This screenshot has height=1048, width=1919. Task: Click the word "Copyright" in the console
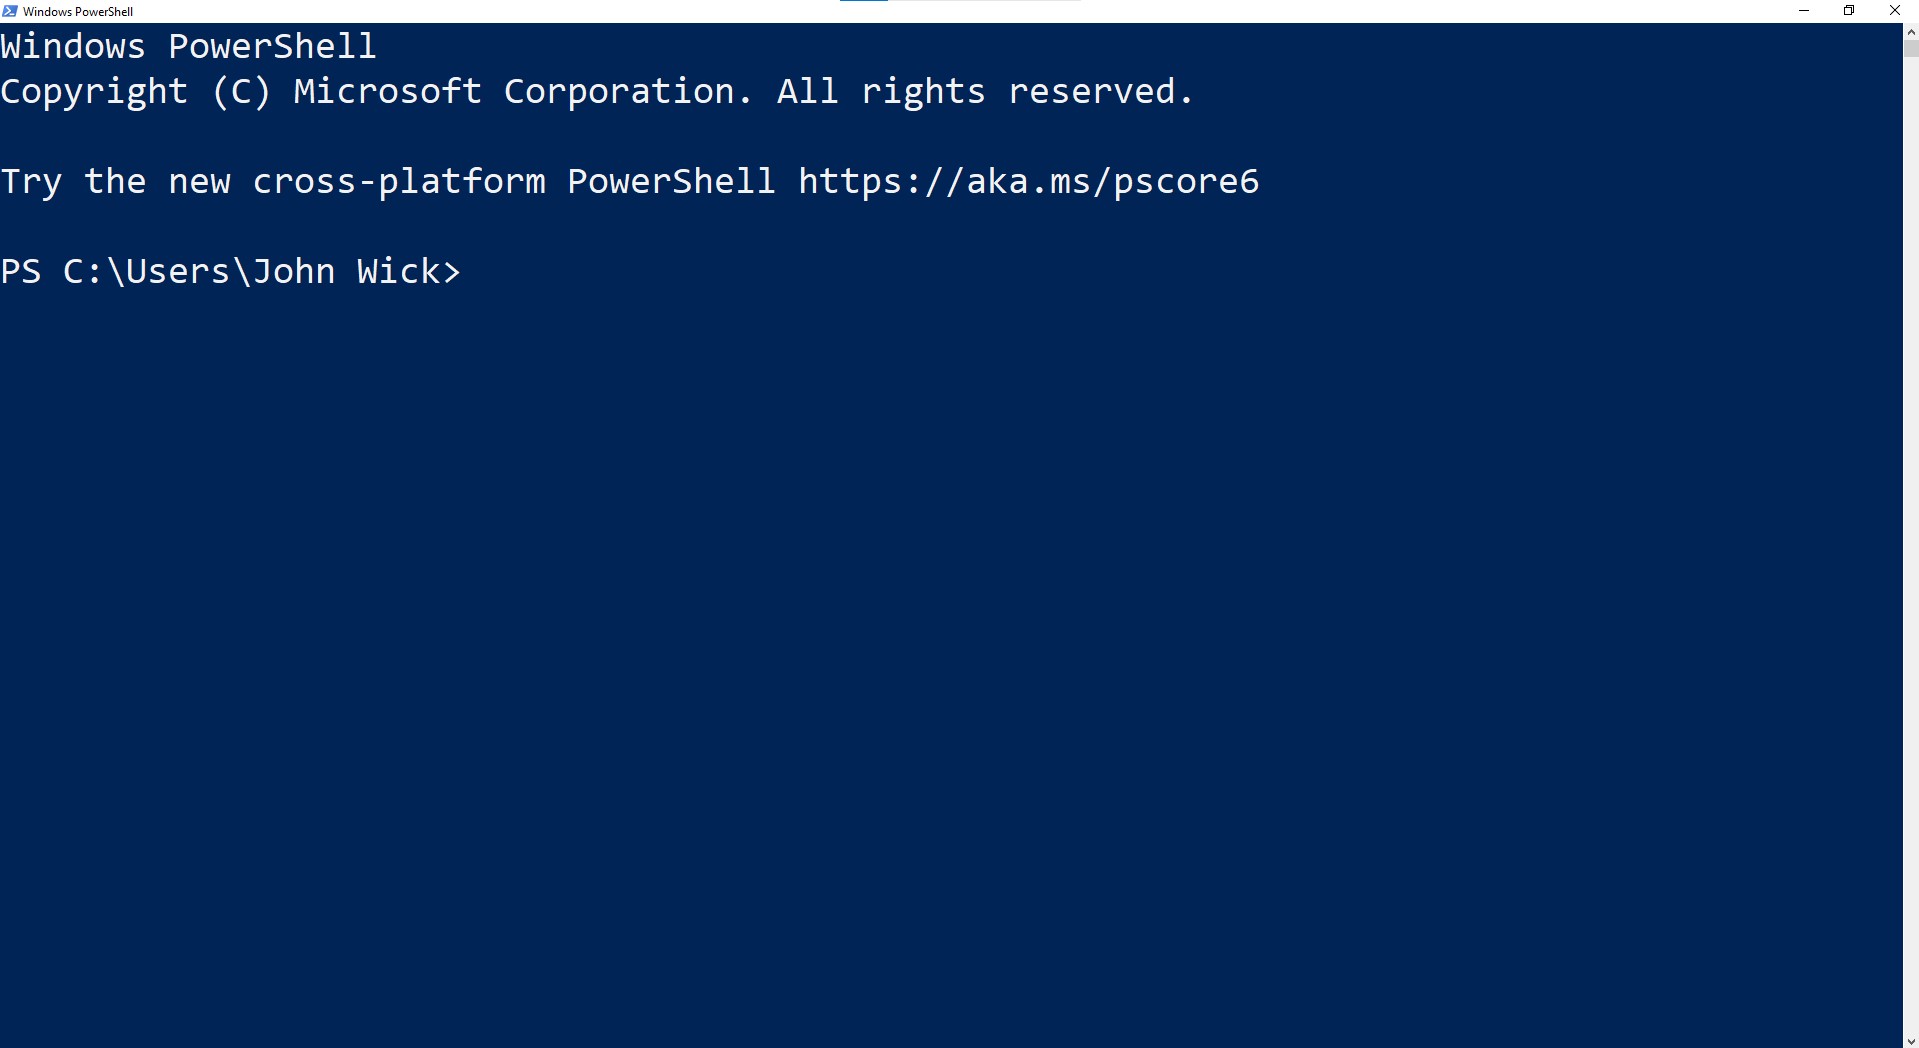[x=94, y=92]
